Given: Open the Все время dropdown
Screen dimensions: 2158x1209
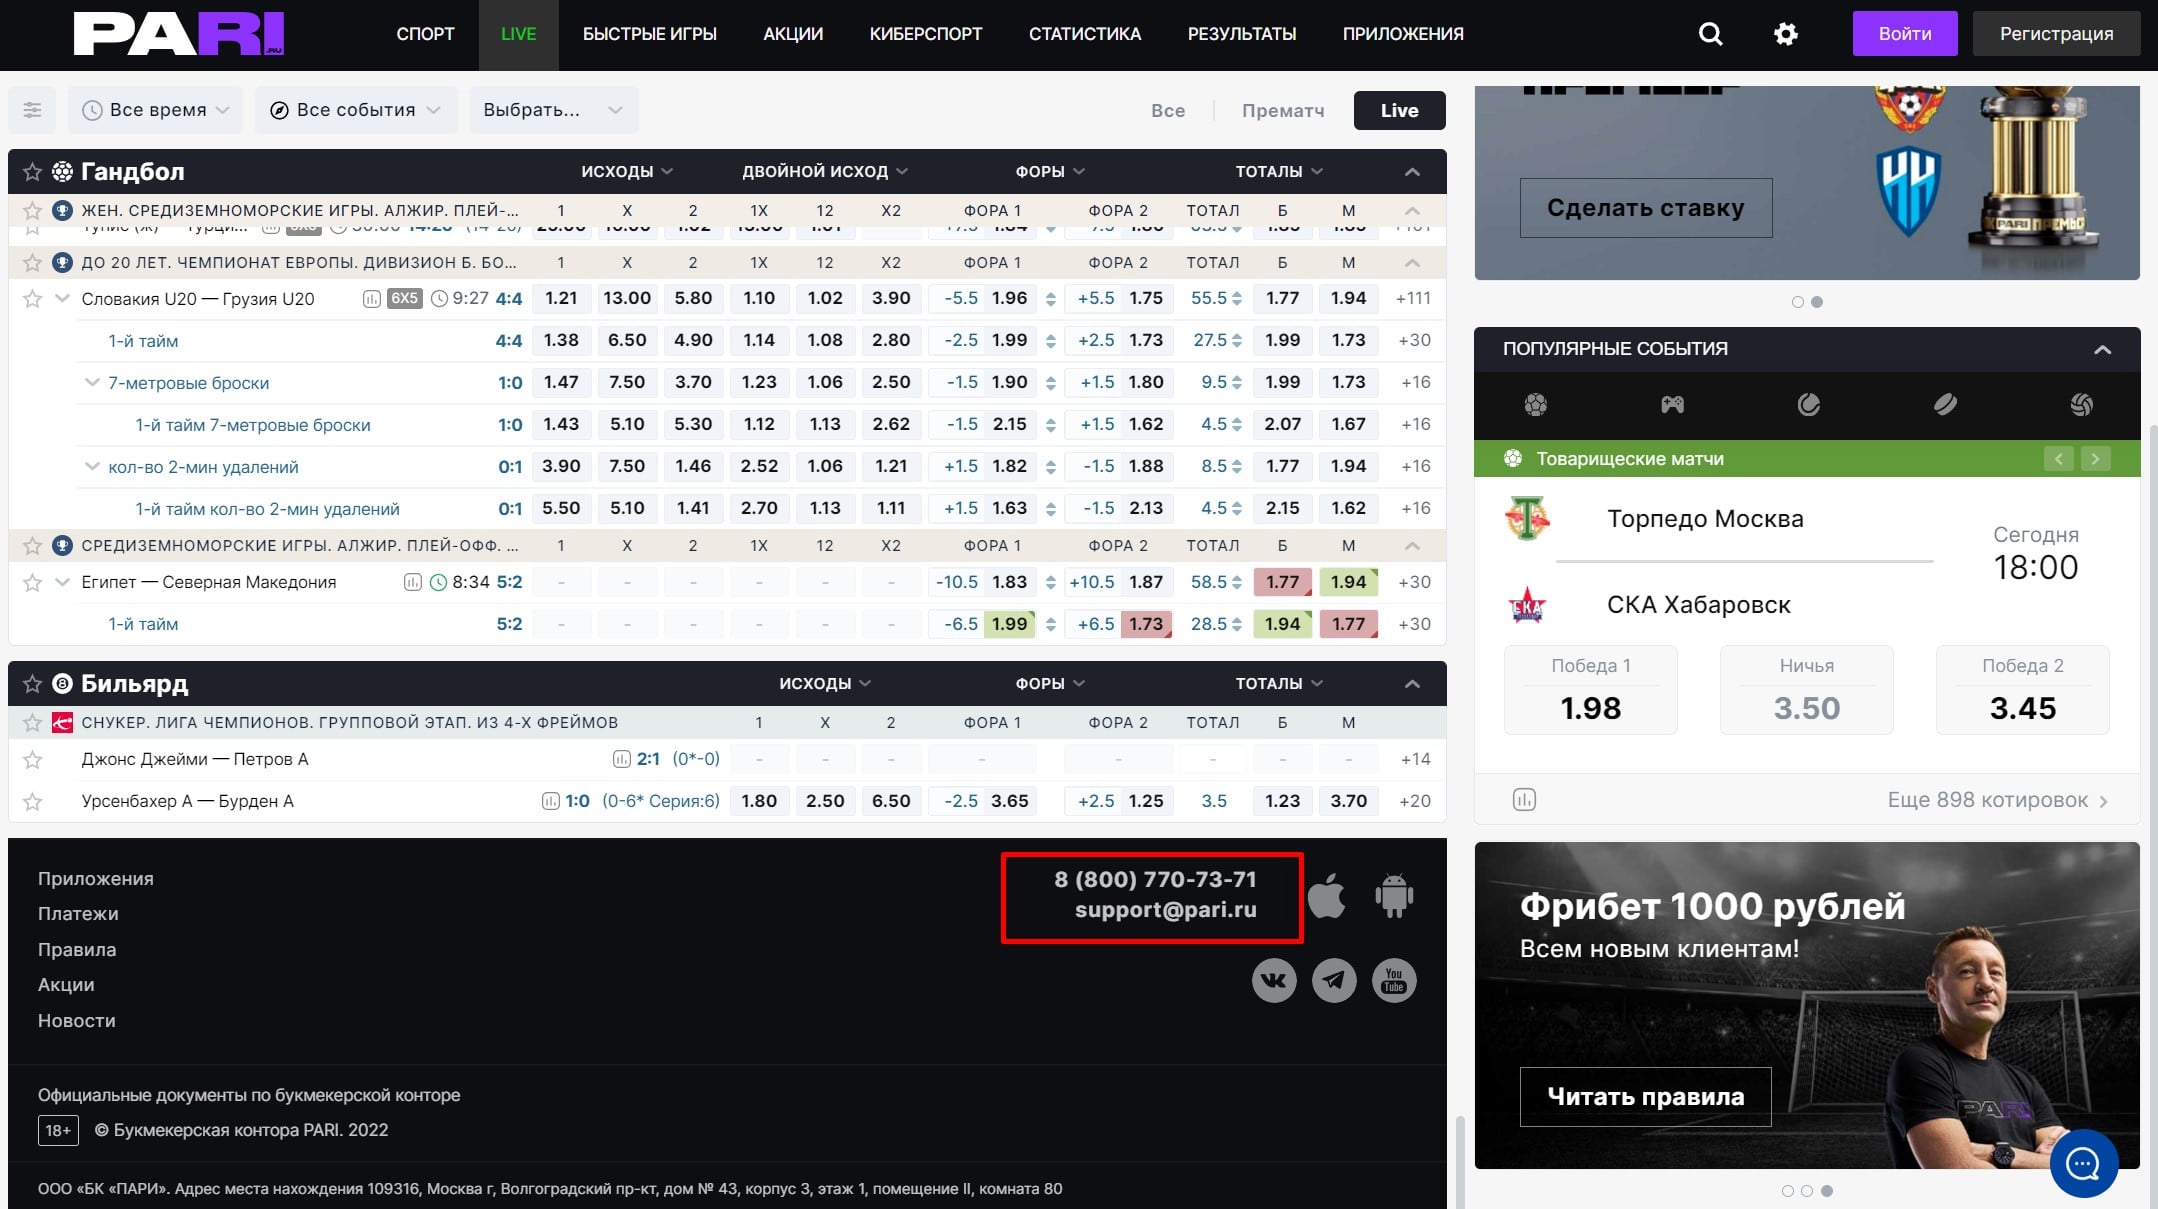Looking at the screenshot, I should click(x=155, y=110).
